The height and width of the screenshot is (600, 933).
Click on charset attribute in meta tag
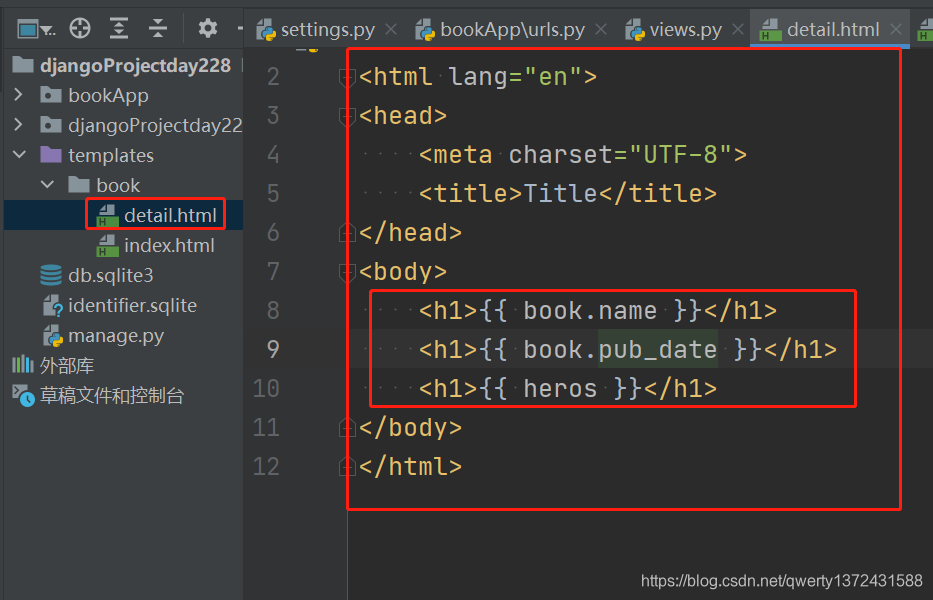(x=560, y=155)
